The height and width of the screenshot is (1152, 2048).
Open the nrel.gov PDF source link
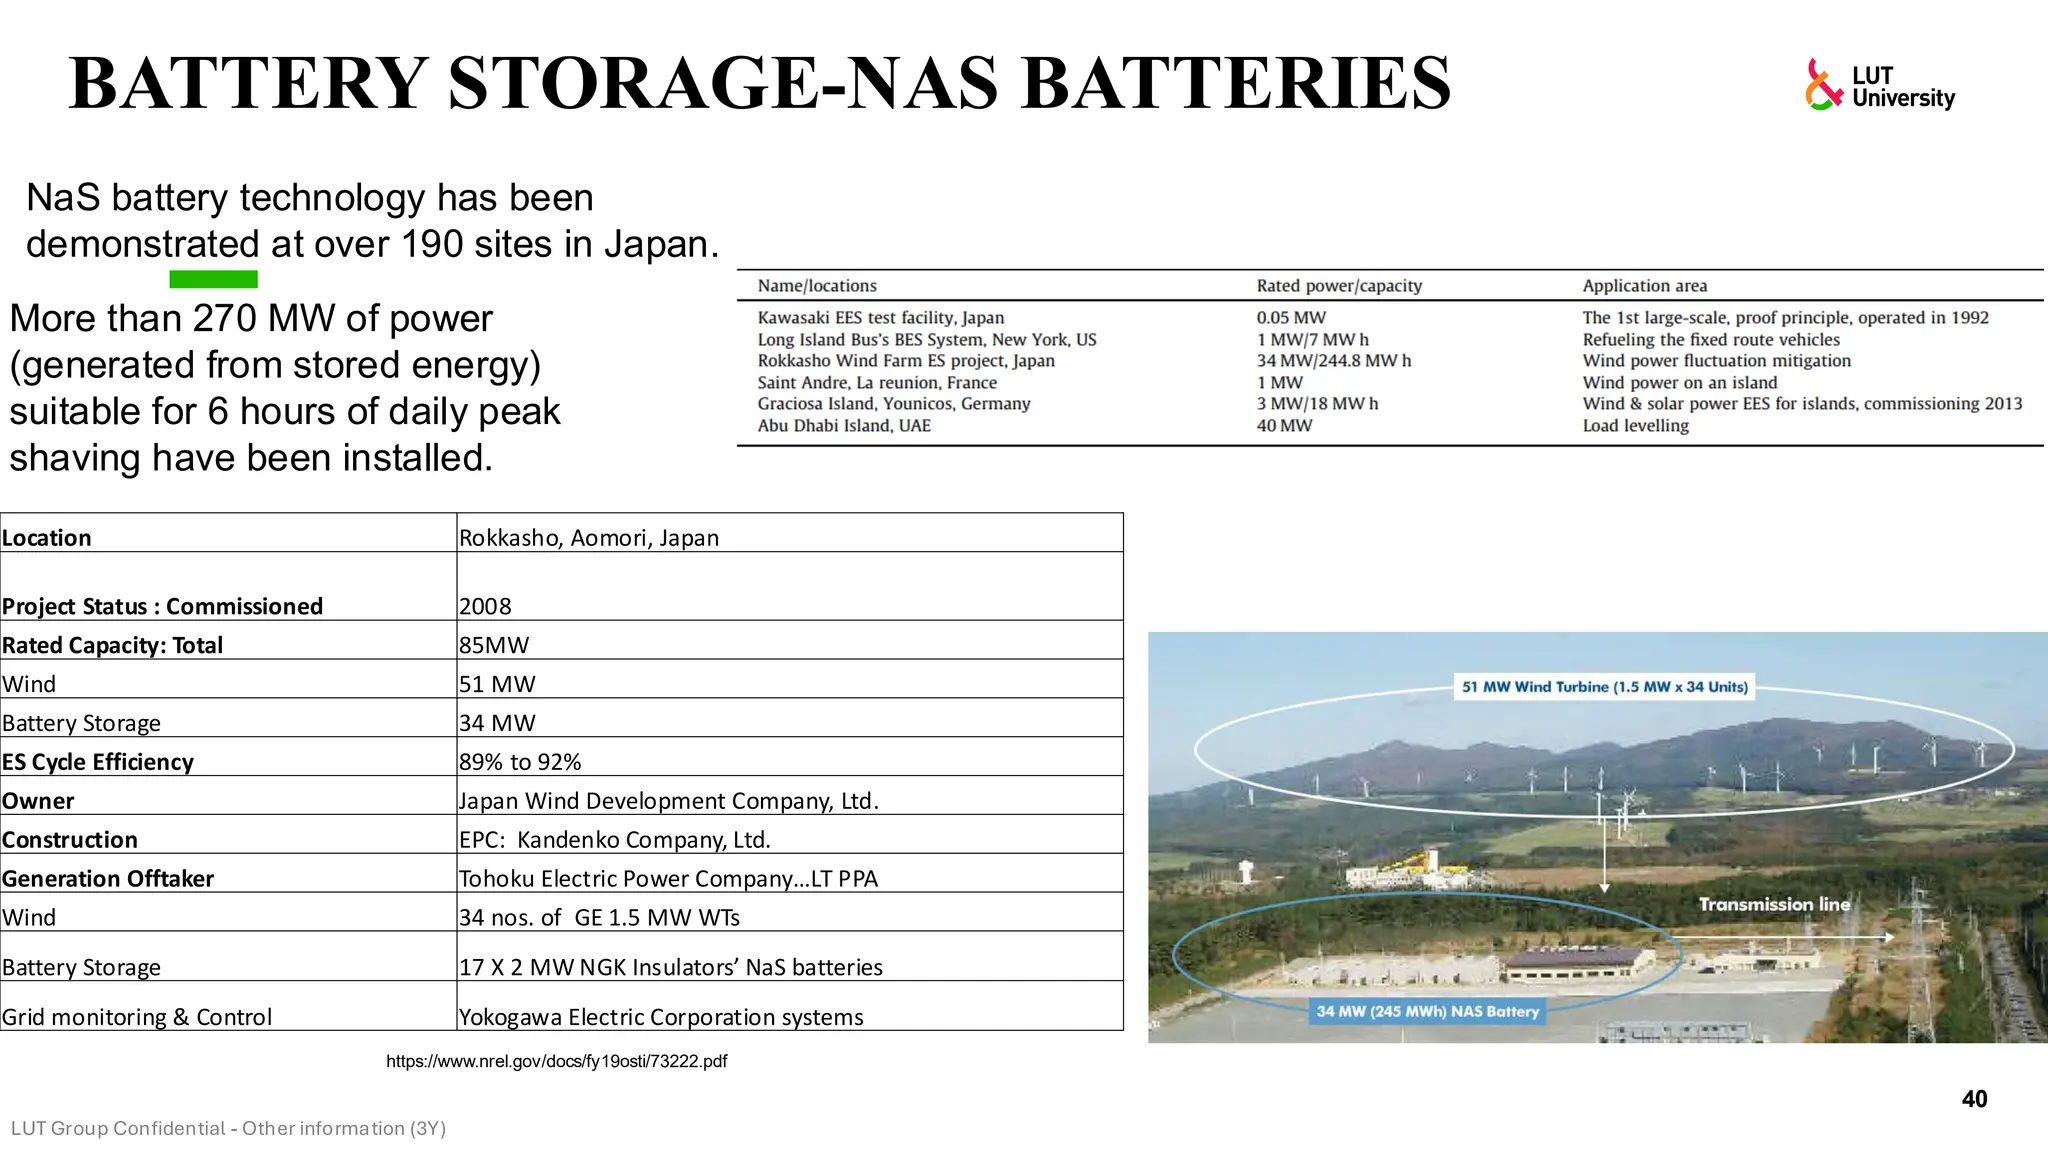point(556,1061)
